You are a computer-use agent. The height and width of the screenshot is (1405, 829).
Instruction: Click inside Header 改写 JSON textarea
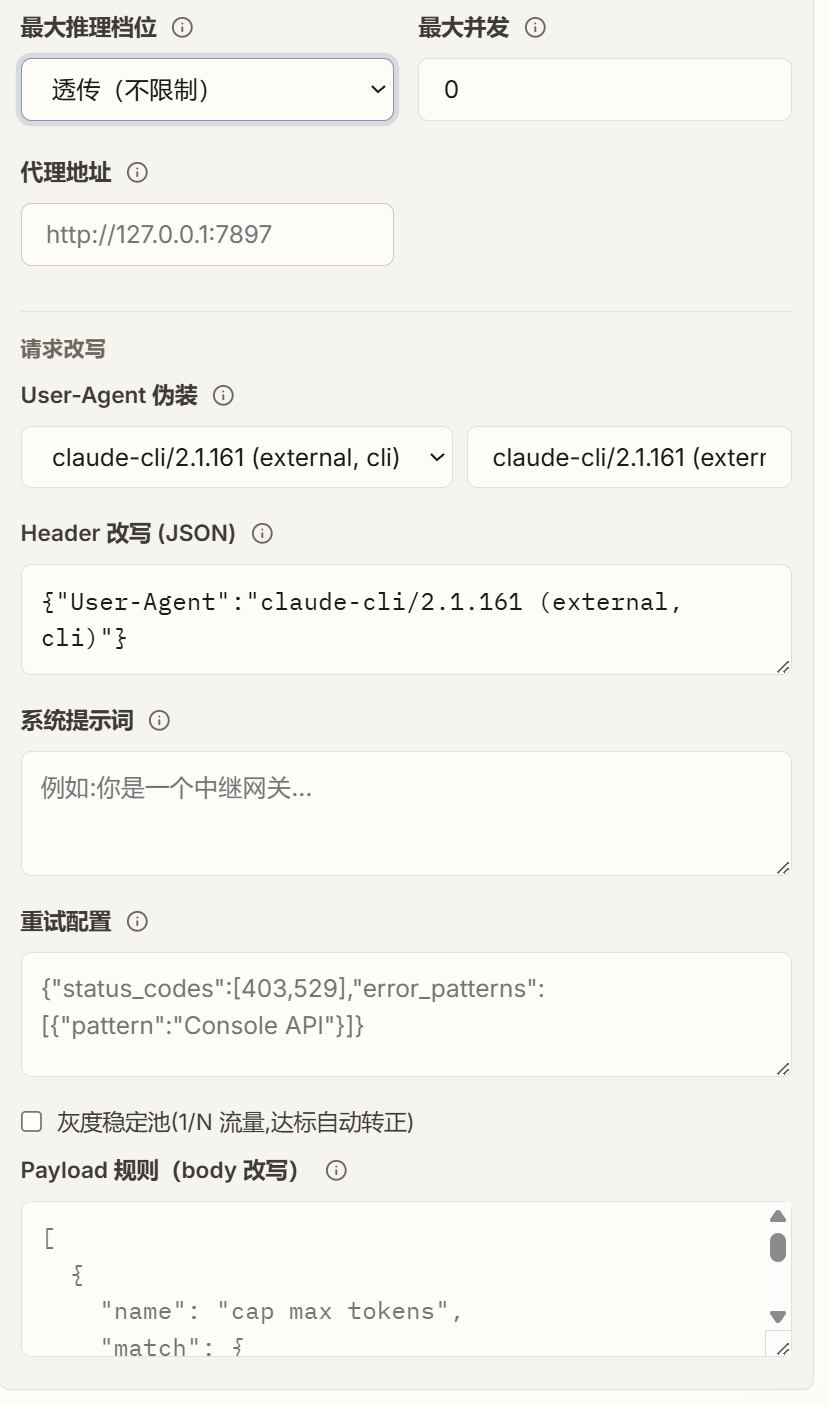click(x=406, y=619)
